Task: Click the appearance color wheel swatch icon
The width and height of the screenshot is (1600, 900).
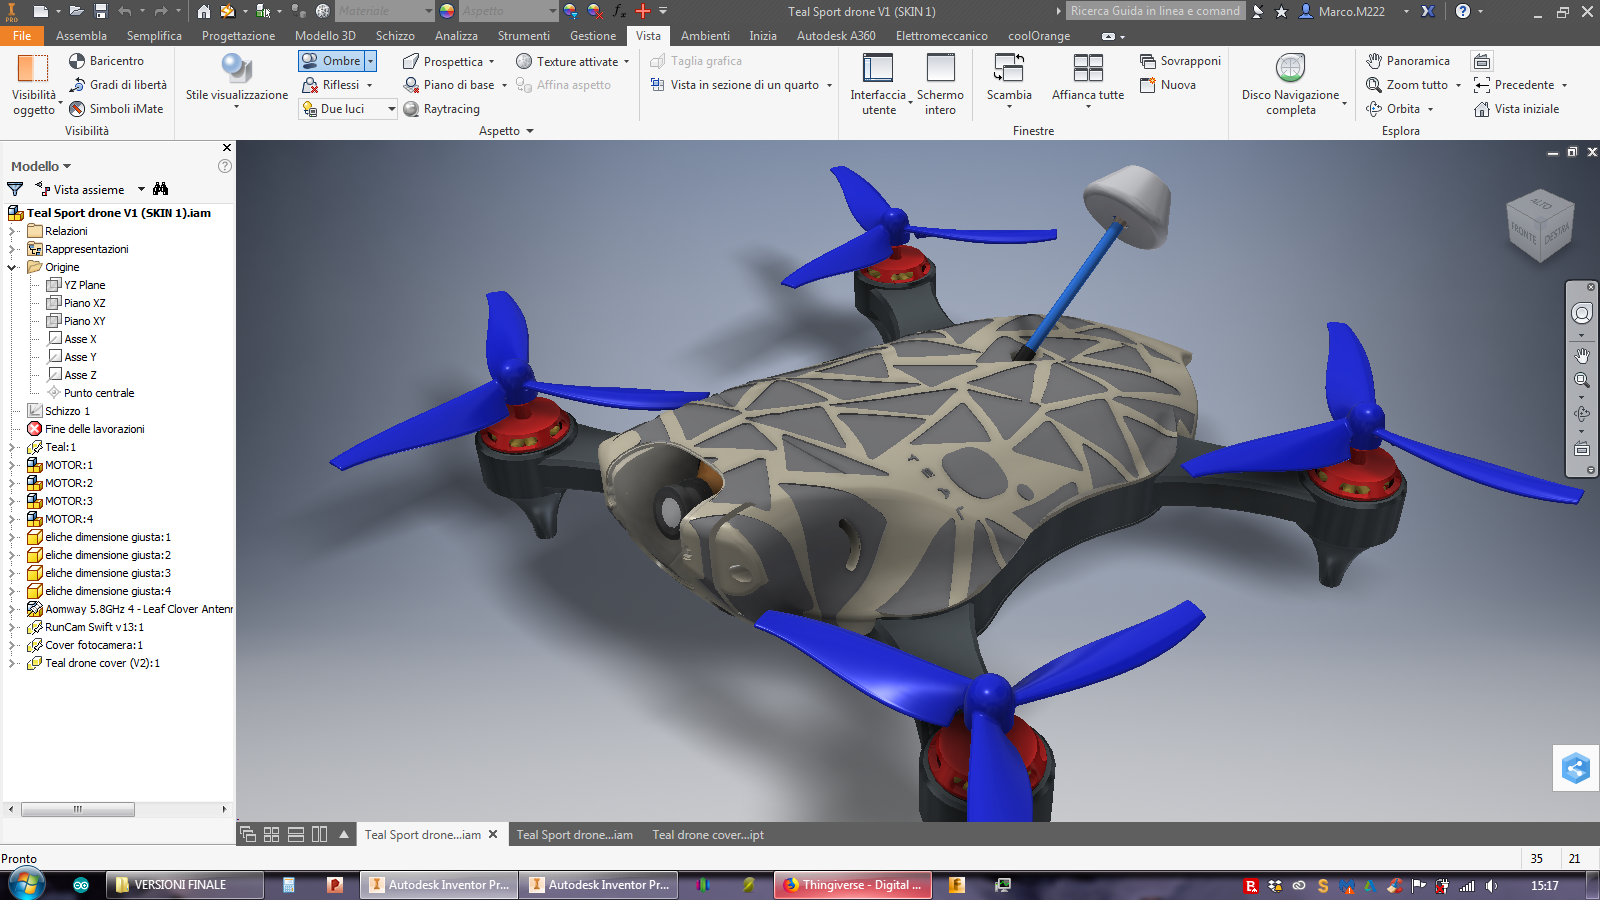Action: pos(447,11)
